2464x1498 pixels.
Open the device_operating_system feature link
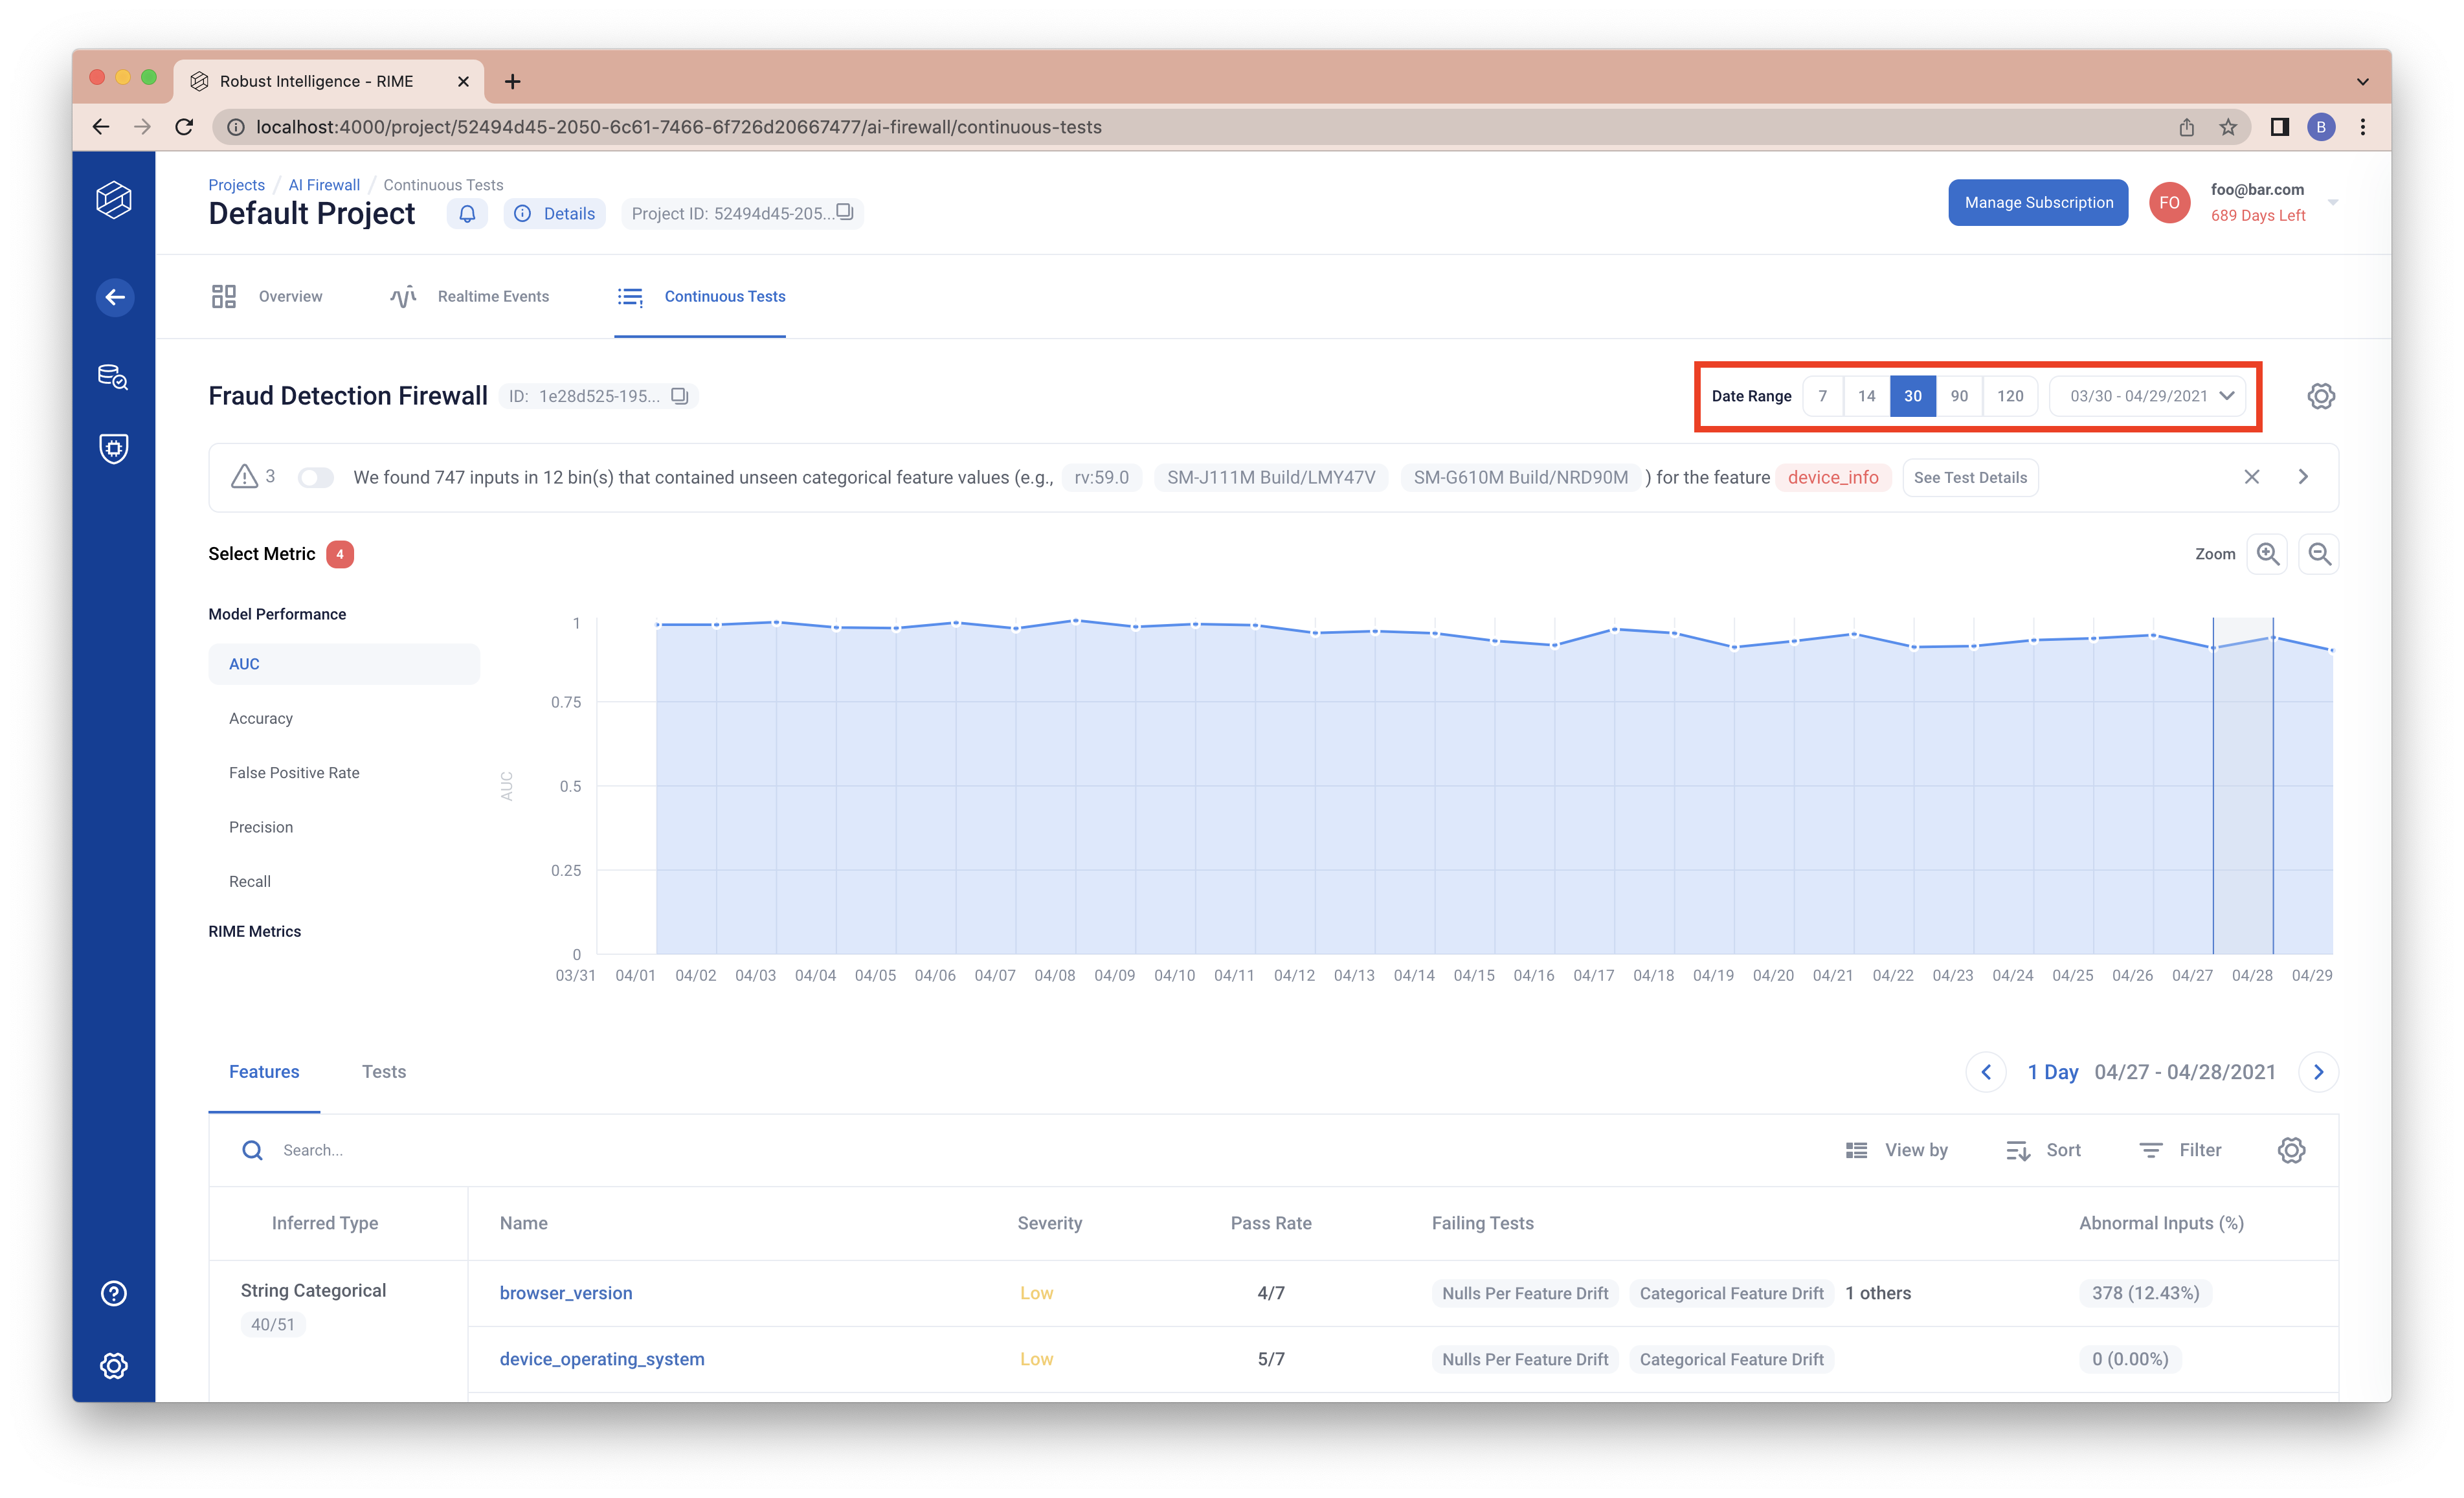602,1359
